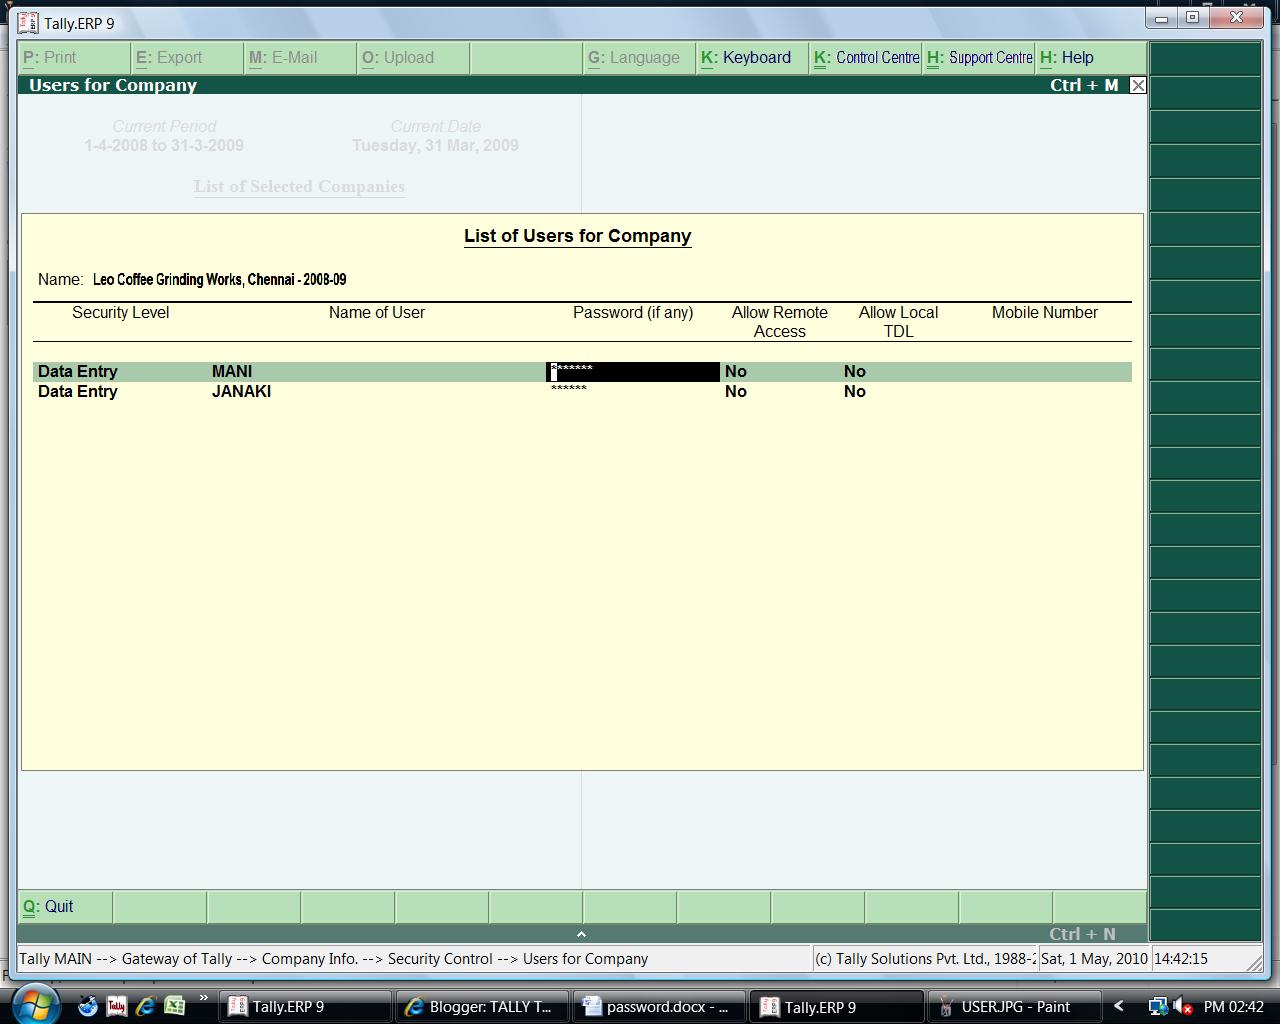Open the Support Centre
Image resolution: width=1280 pixels, height=1024 pixels.
tap(979, 58)
